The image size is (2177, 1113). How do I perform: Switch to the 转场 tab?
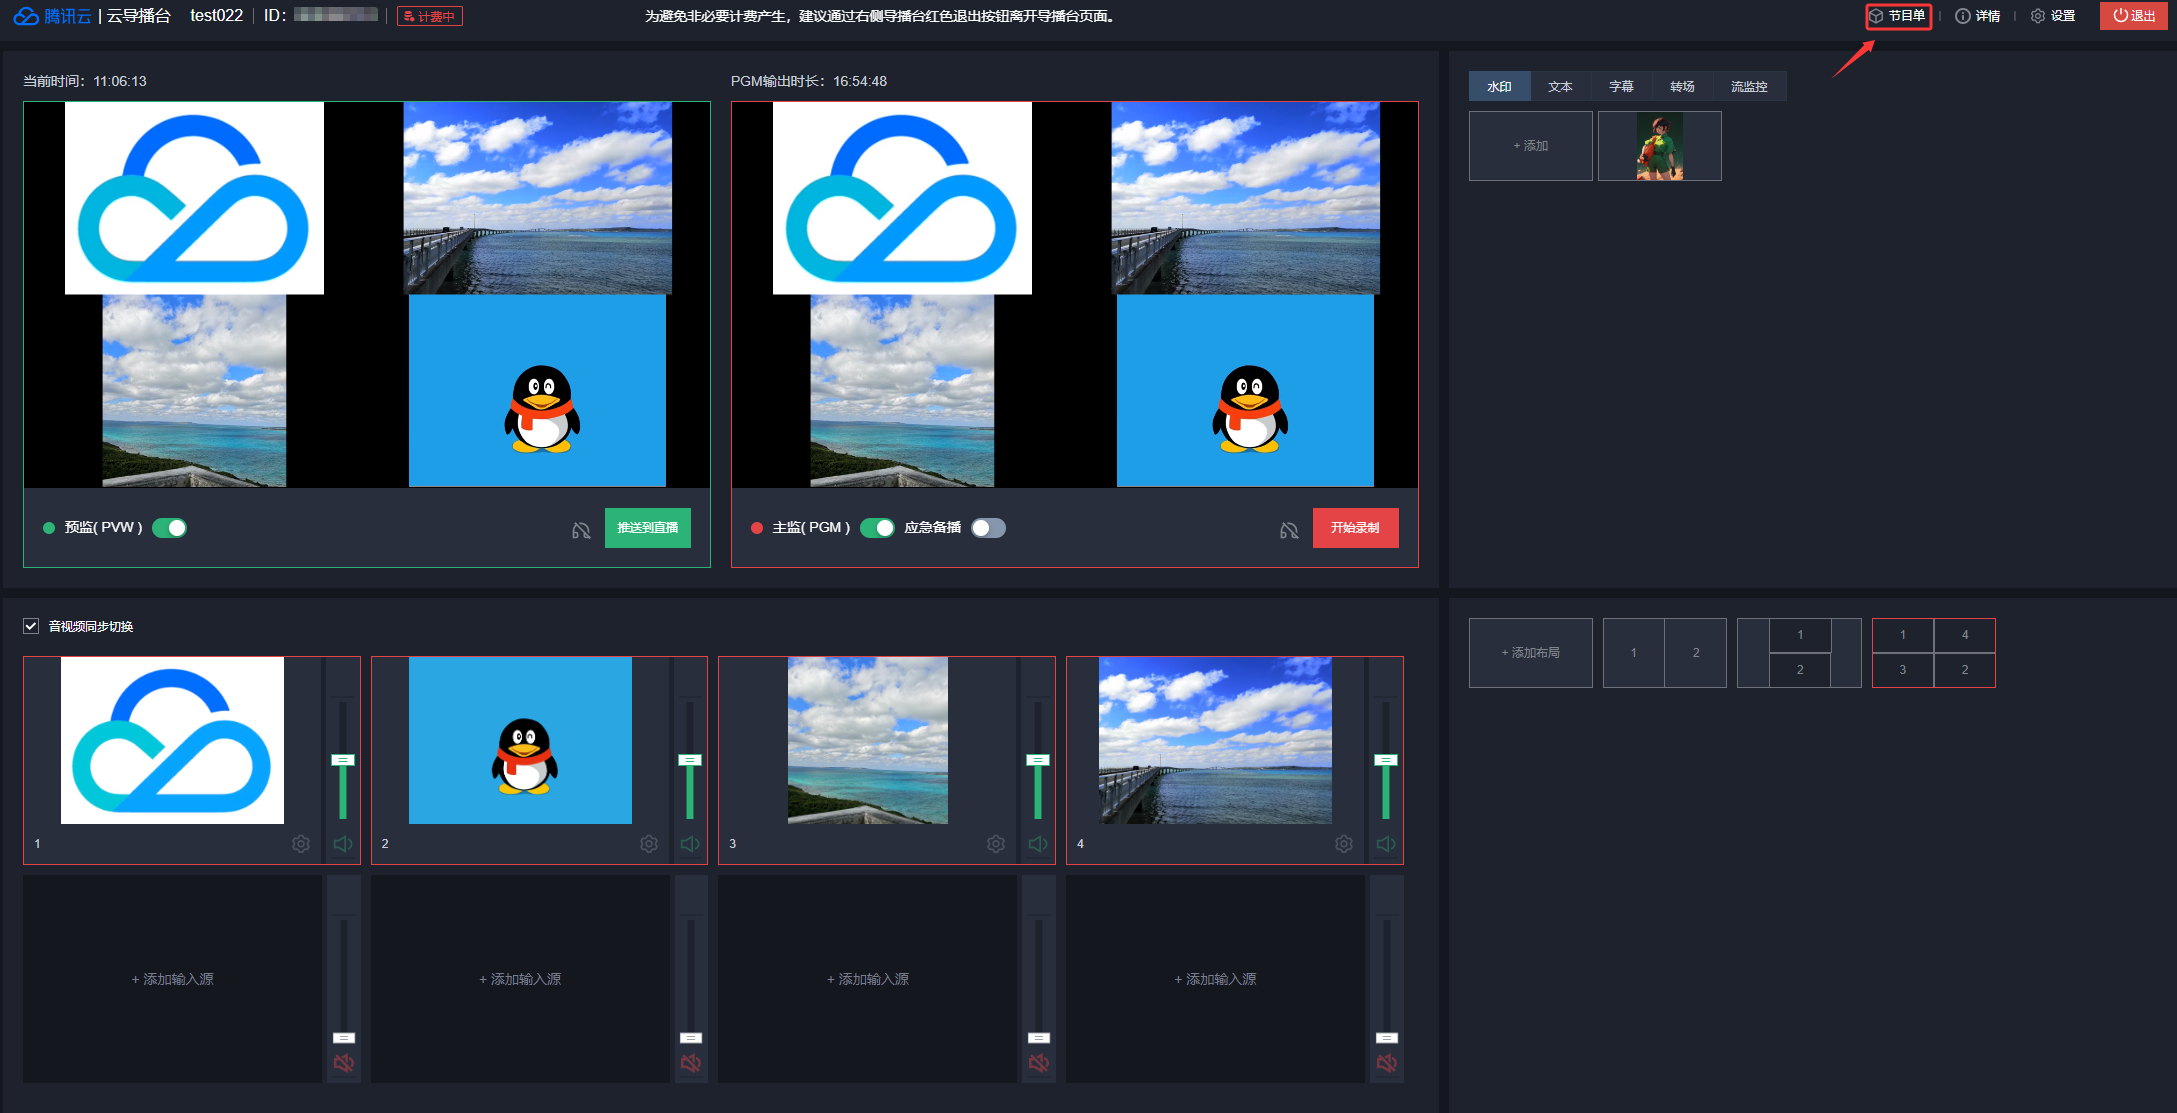coord(1682,87)
